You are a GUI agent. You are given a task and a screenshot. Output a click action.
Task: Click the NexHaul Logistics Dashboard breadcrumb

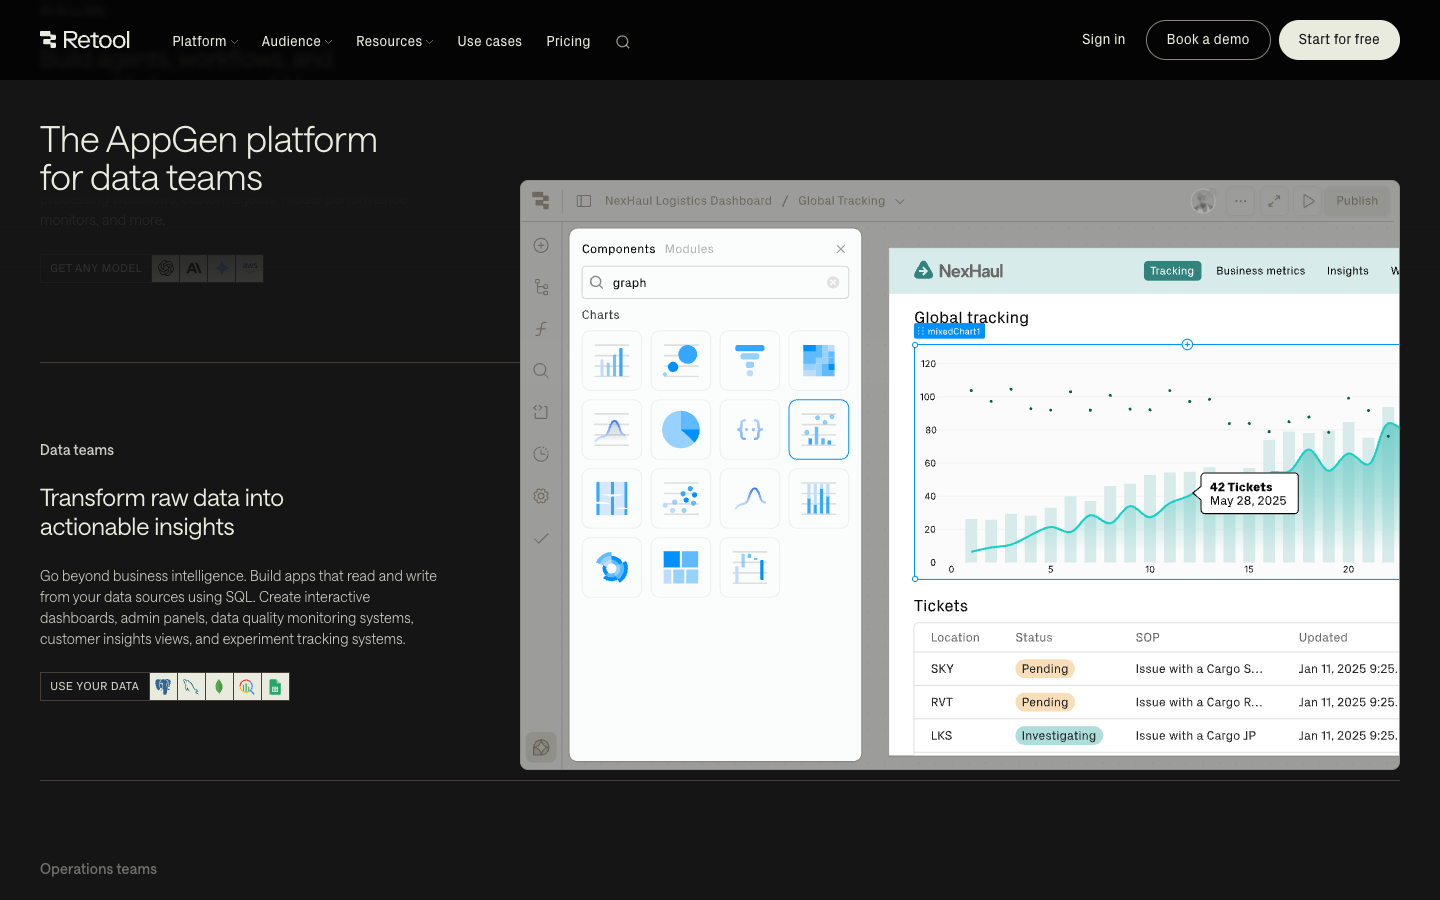688,201
